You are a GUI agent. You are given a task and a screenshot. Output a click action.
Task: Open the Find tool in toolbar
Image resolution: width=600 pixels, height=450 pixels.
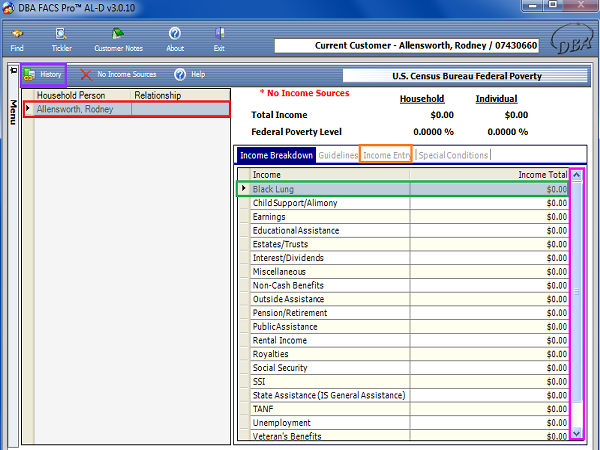click(x=17, y=40)
